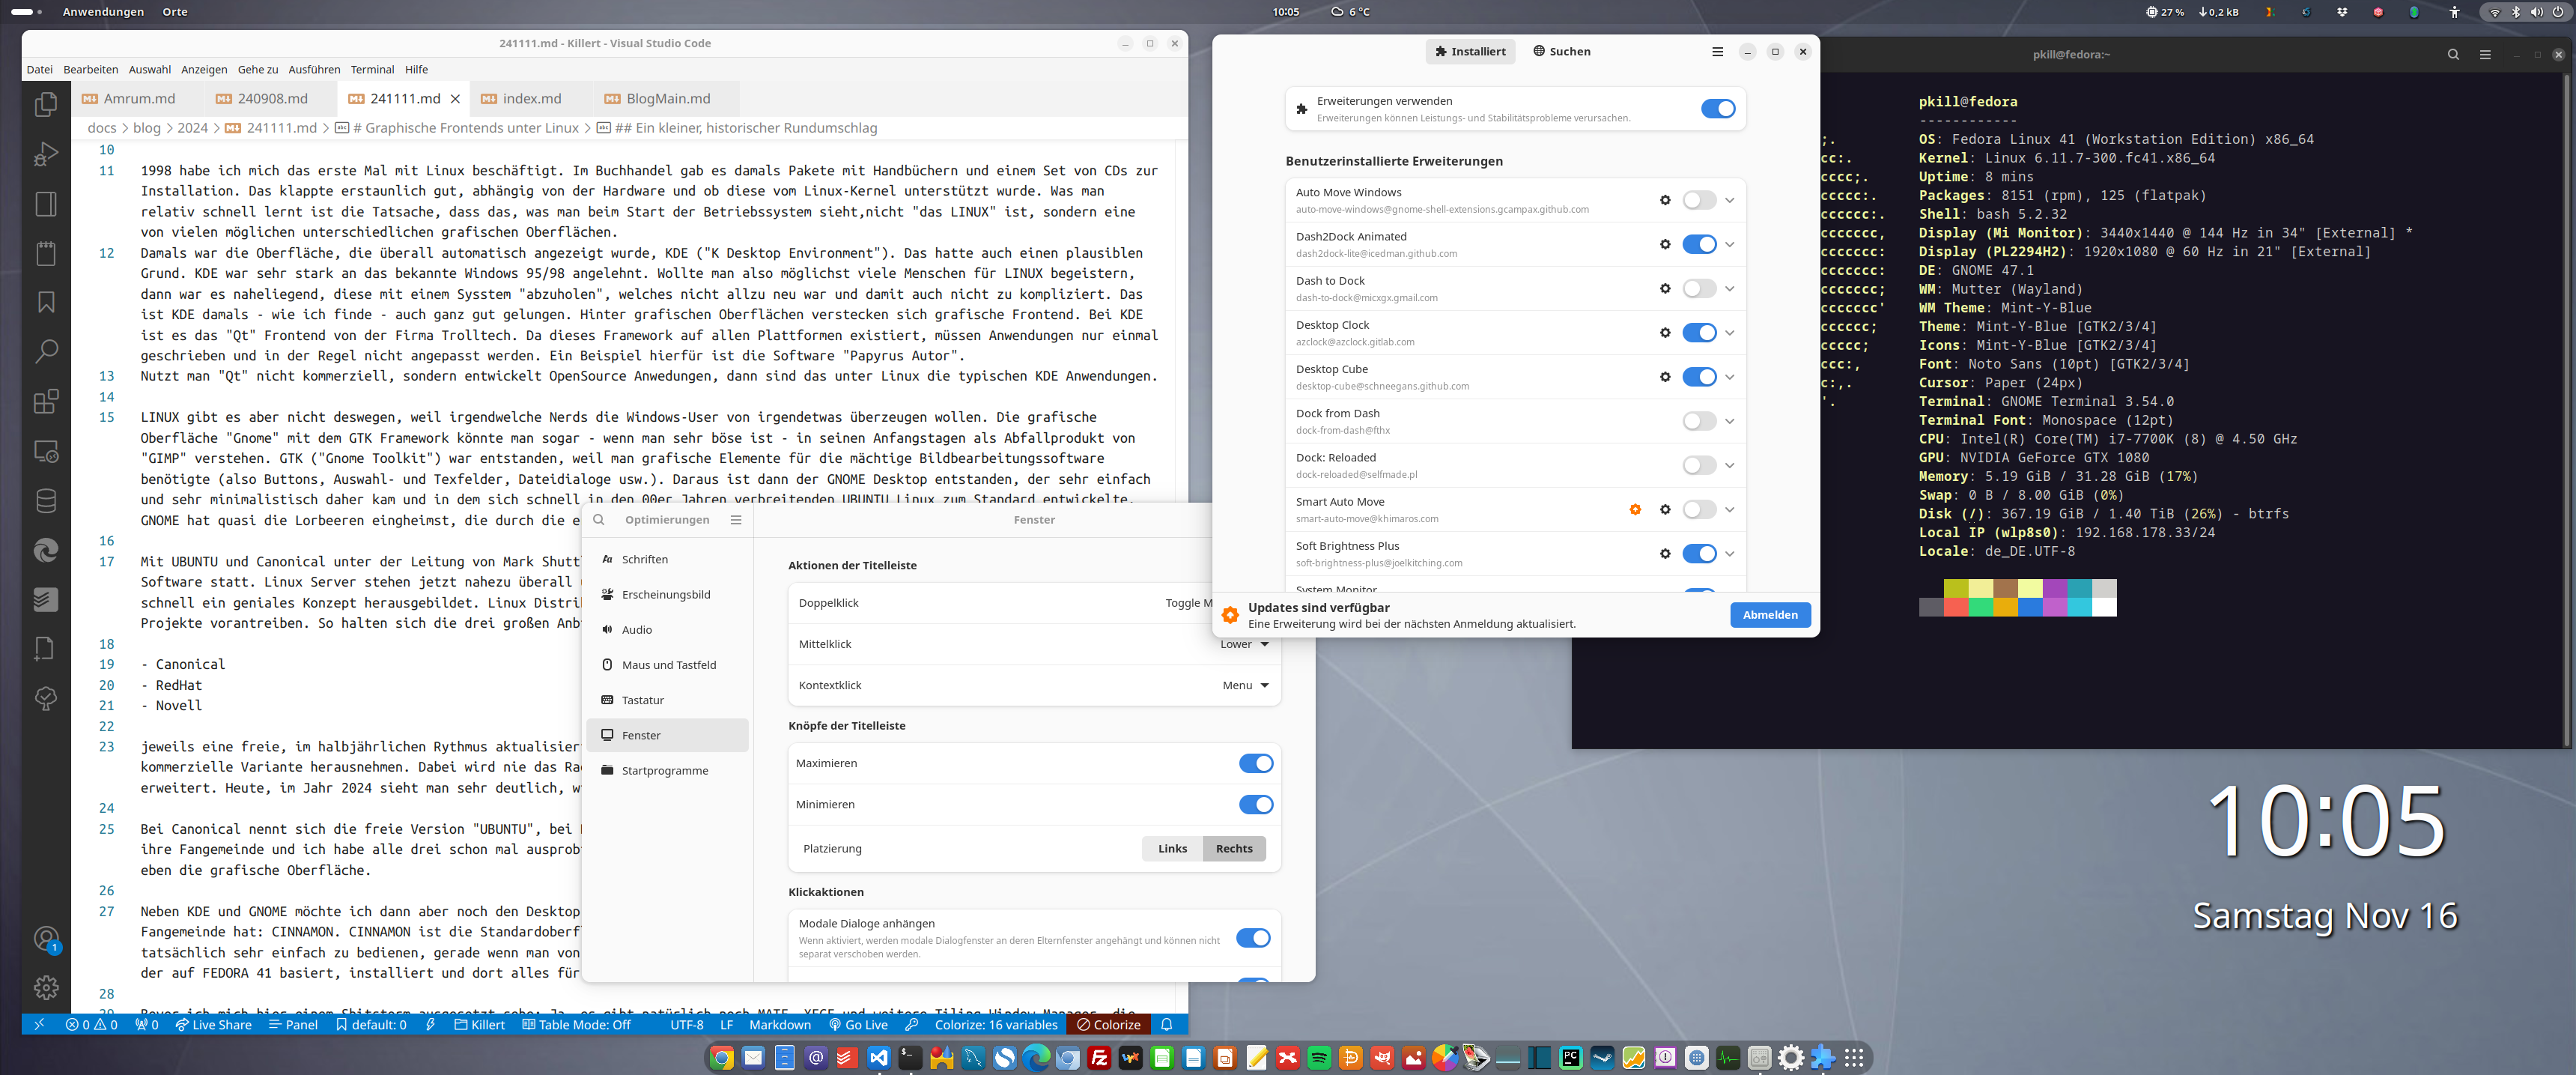Enable the Dock from Dash extension
The height and width of the screenshot is (1075, 2576).
click(1699, 421)
